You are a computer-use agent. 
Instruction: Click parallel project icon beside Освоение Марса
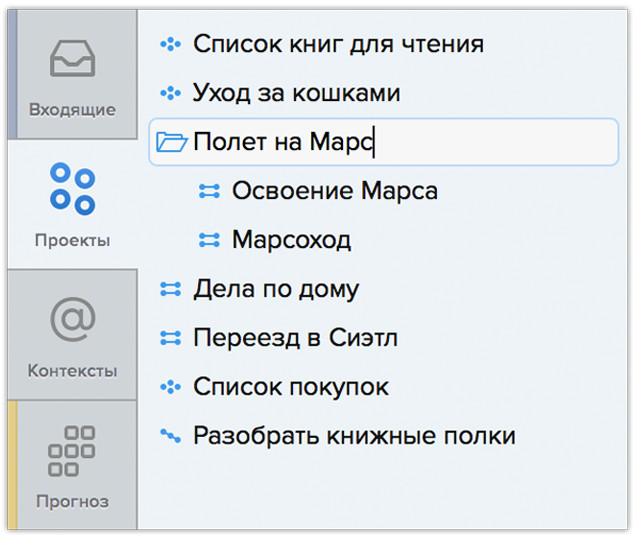click(x=209, y=191)
